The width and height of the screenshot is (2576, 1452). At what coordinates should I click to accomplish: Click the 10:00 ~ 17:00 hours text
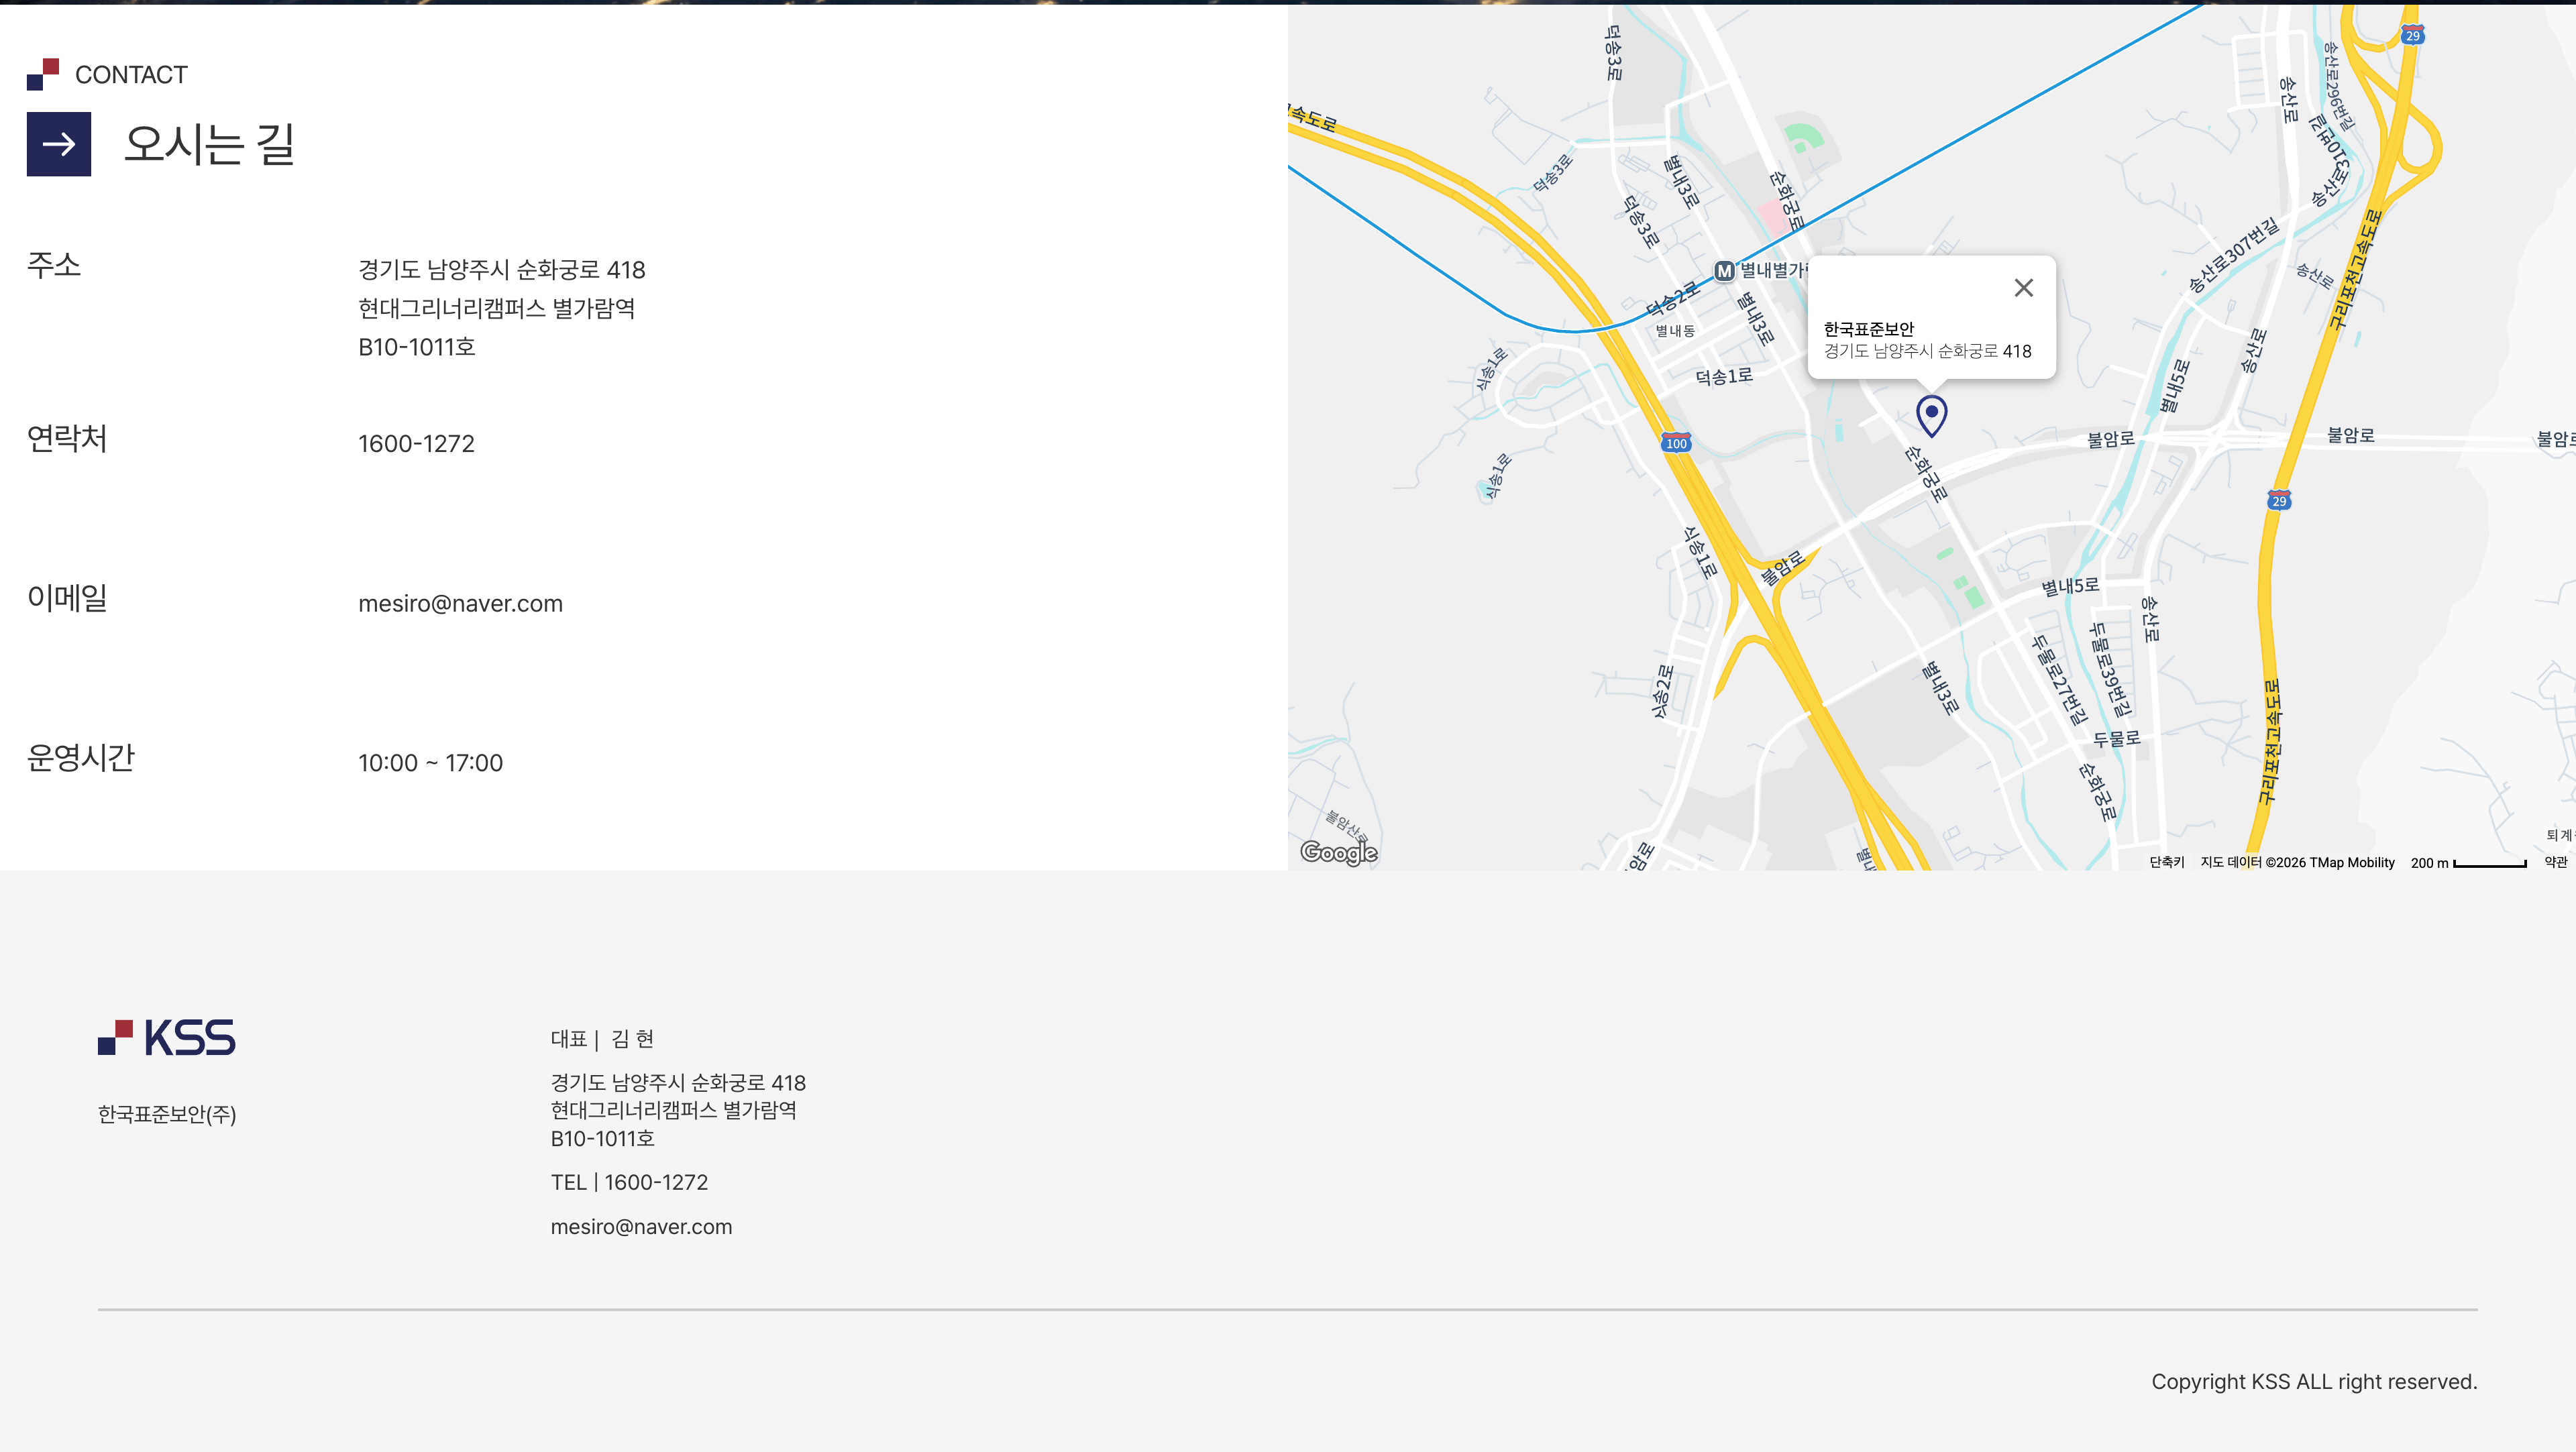pos(430,763)
